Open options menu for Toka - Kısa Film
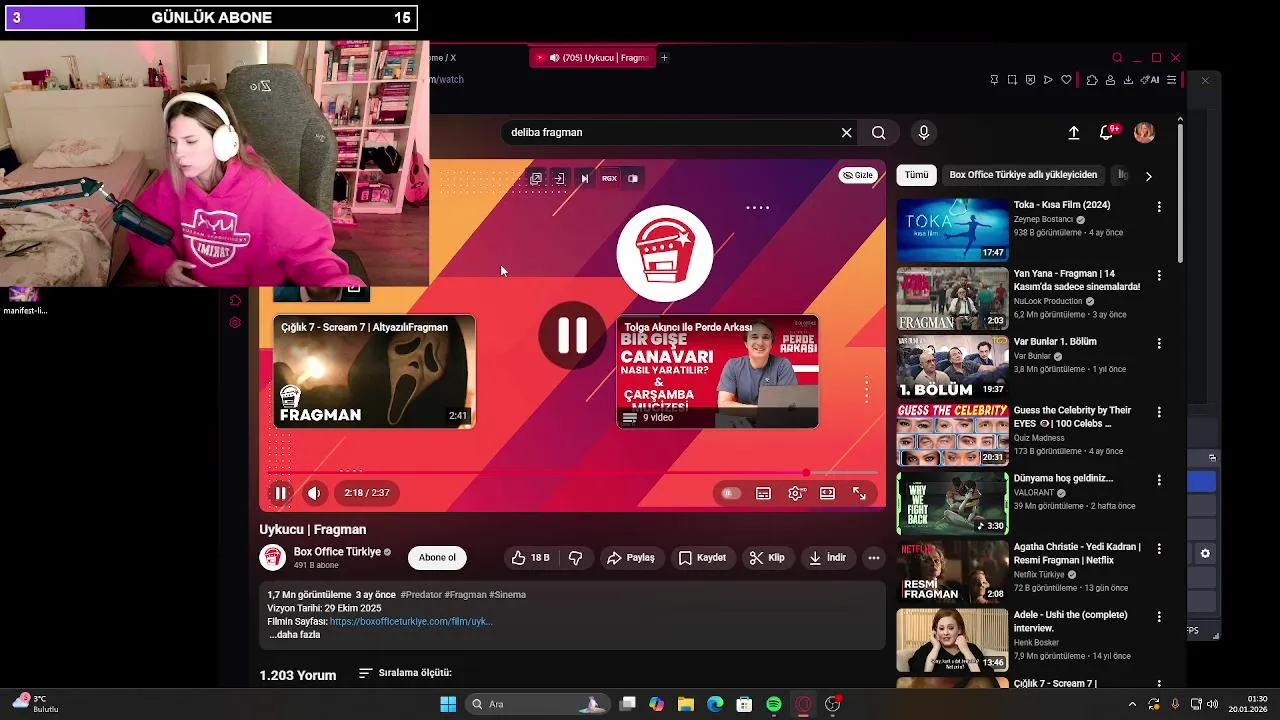Image resolution: width=1280 pixels, height=720 pixels. (1159, 207)
